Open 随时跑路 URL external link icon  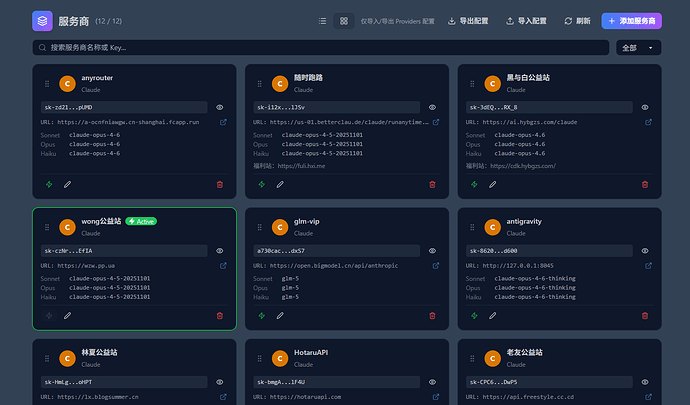coord(436,122)
